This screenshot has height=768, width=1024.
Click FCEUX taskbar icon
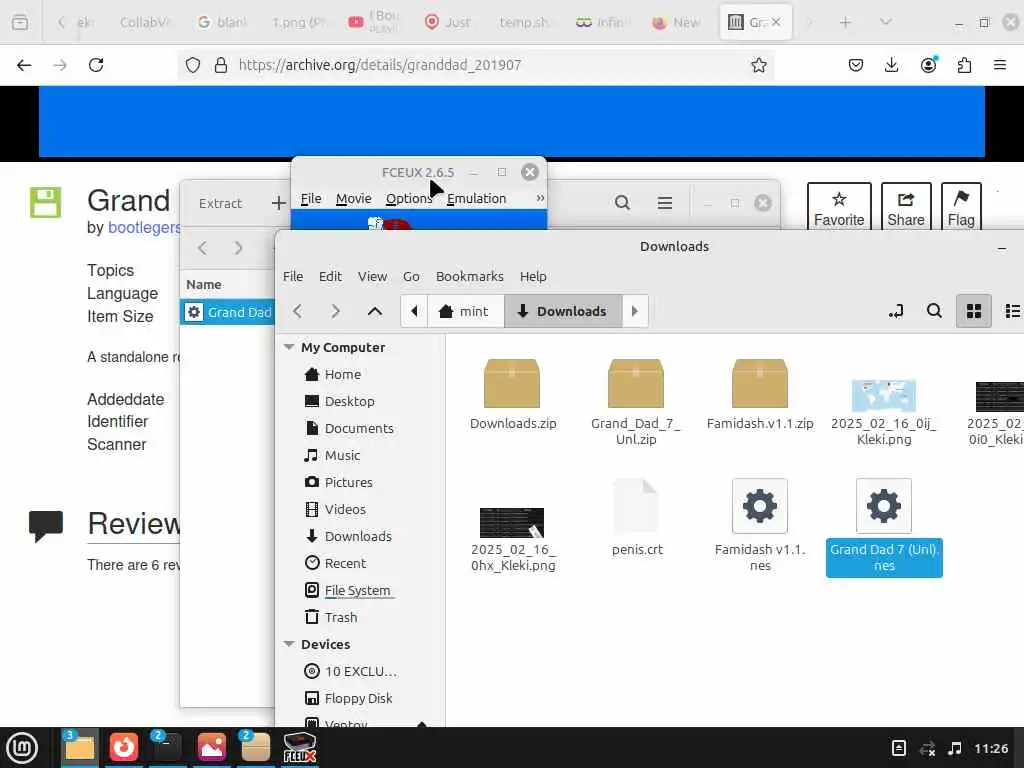[x=299, y=748]
